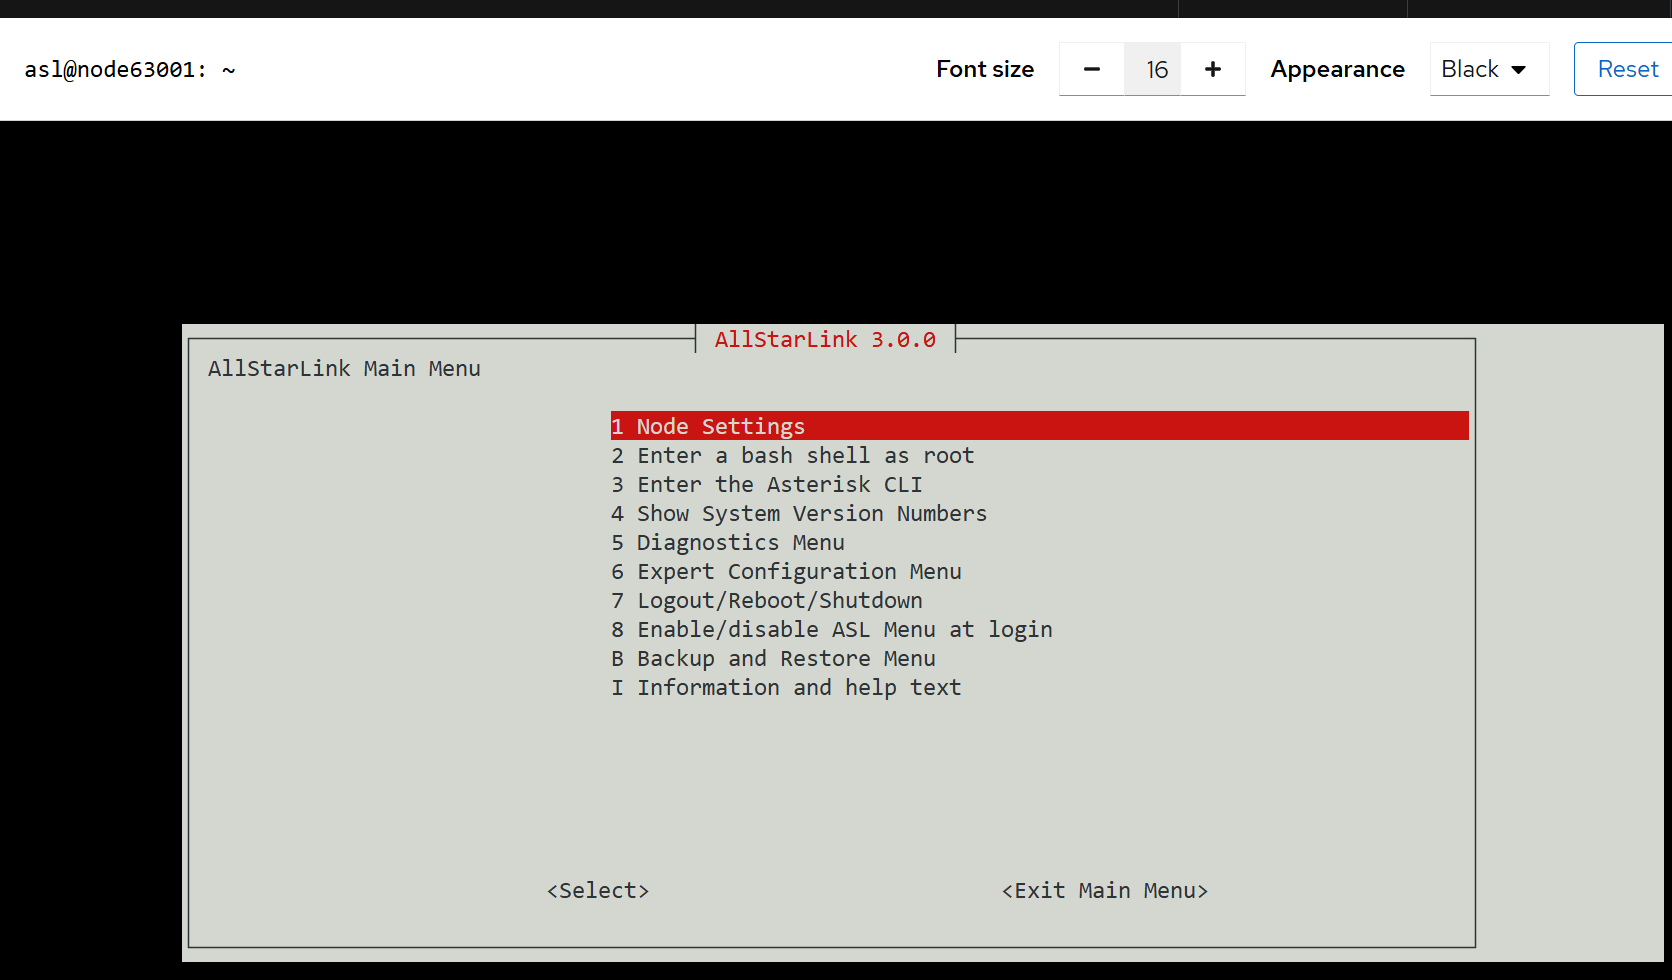Click the asl@node63001 terminal title
Screen dimensions: 1672x980
(130, 70)
